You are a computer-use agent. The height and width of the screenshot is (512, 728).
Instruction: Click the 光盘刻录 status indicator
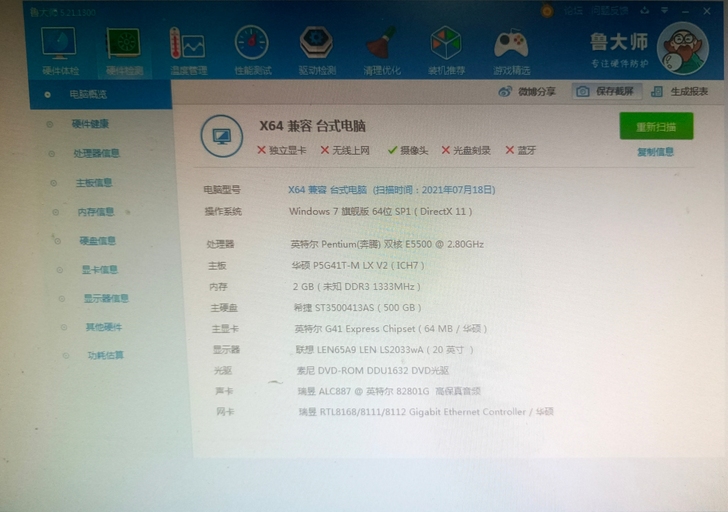coord(466,150)
